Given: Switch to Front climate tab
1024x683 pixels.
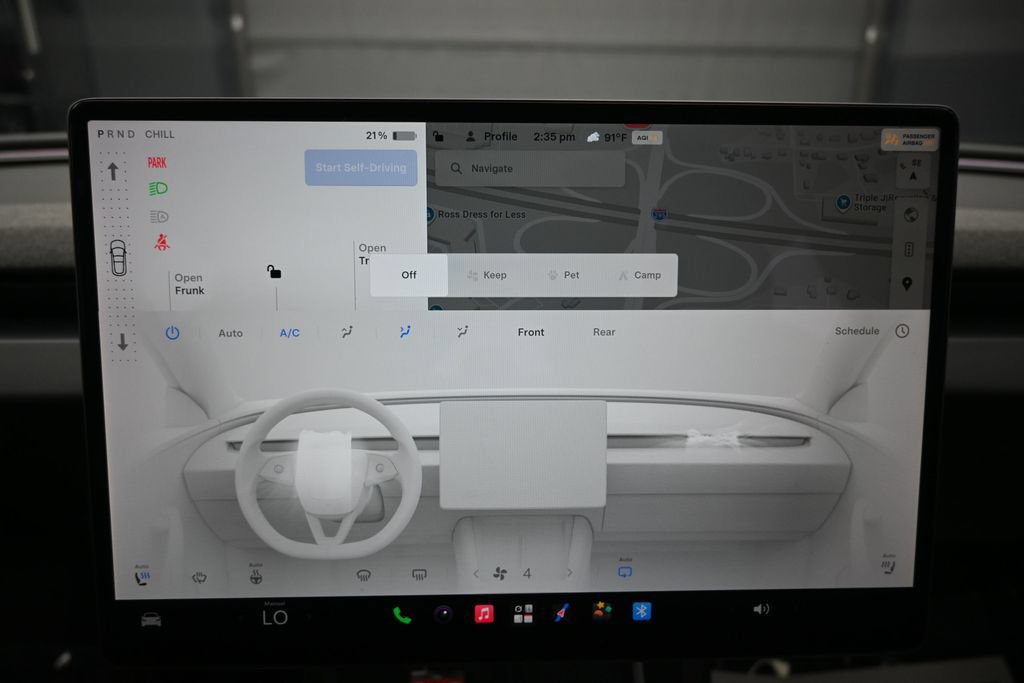Looking at the screenshot, I should 531,332.
